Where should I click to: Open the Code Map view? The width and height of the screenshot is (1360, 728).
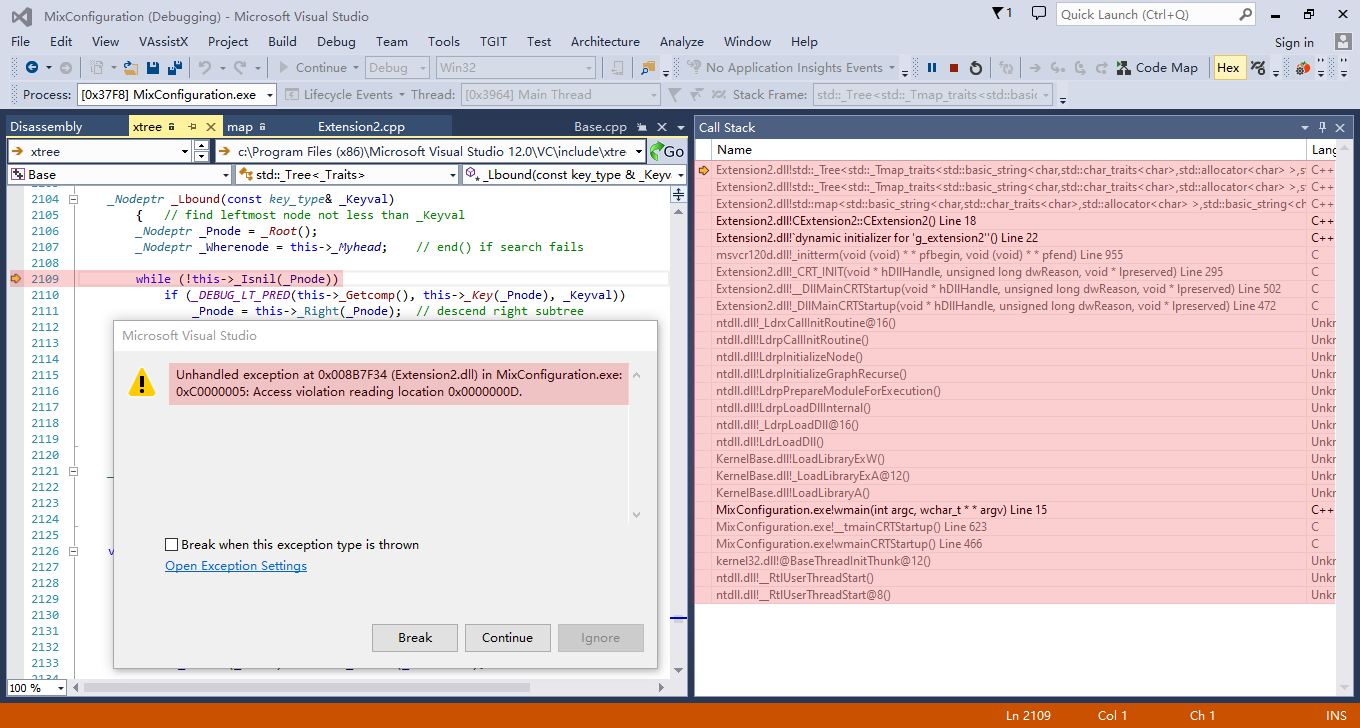coord(1157,68)
